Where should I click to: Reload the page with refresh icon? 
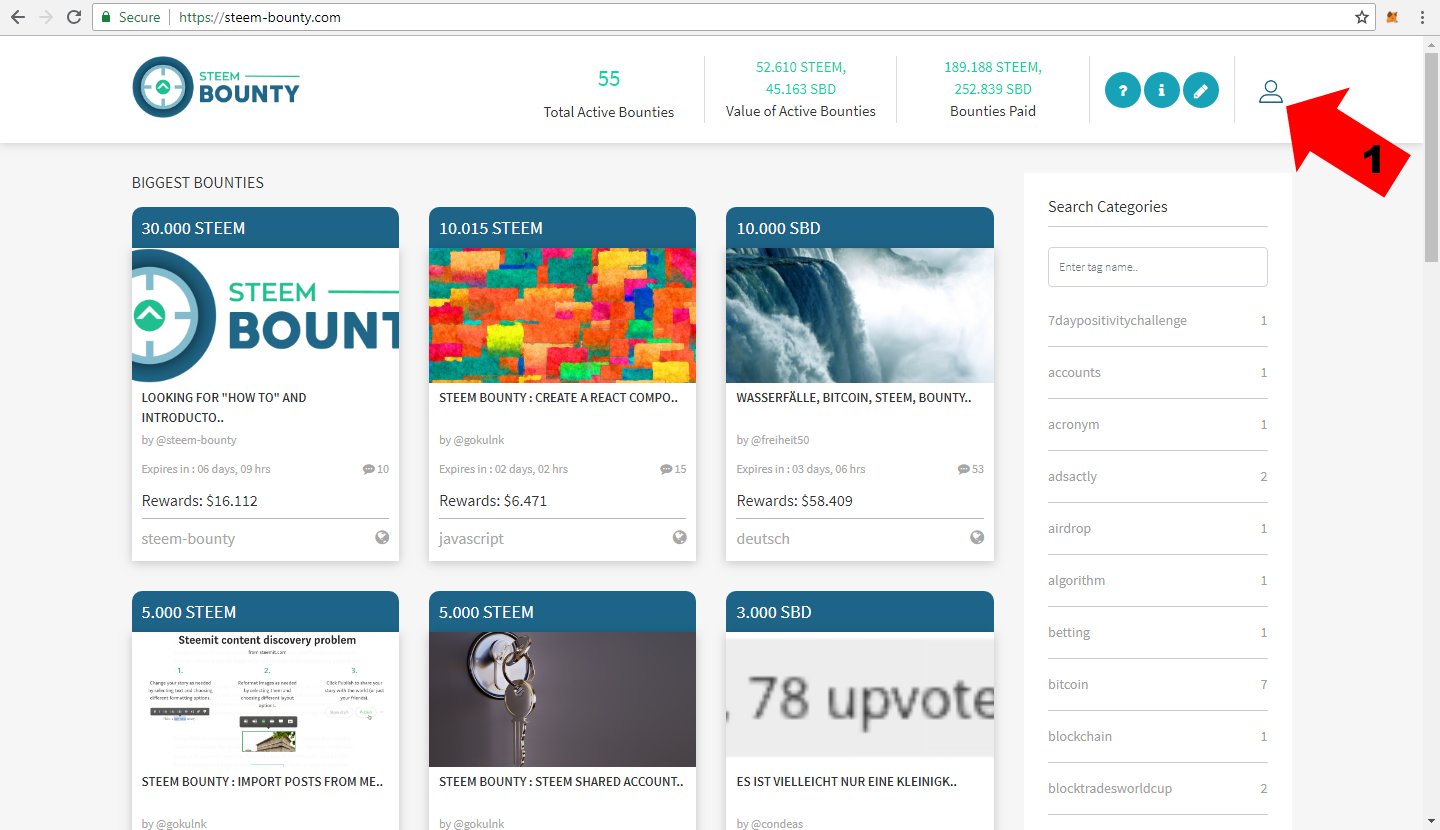74,17
